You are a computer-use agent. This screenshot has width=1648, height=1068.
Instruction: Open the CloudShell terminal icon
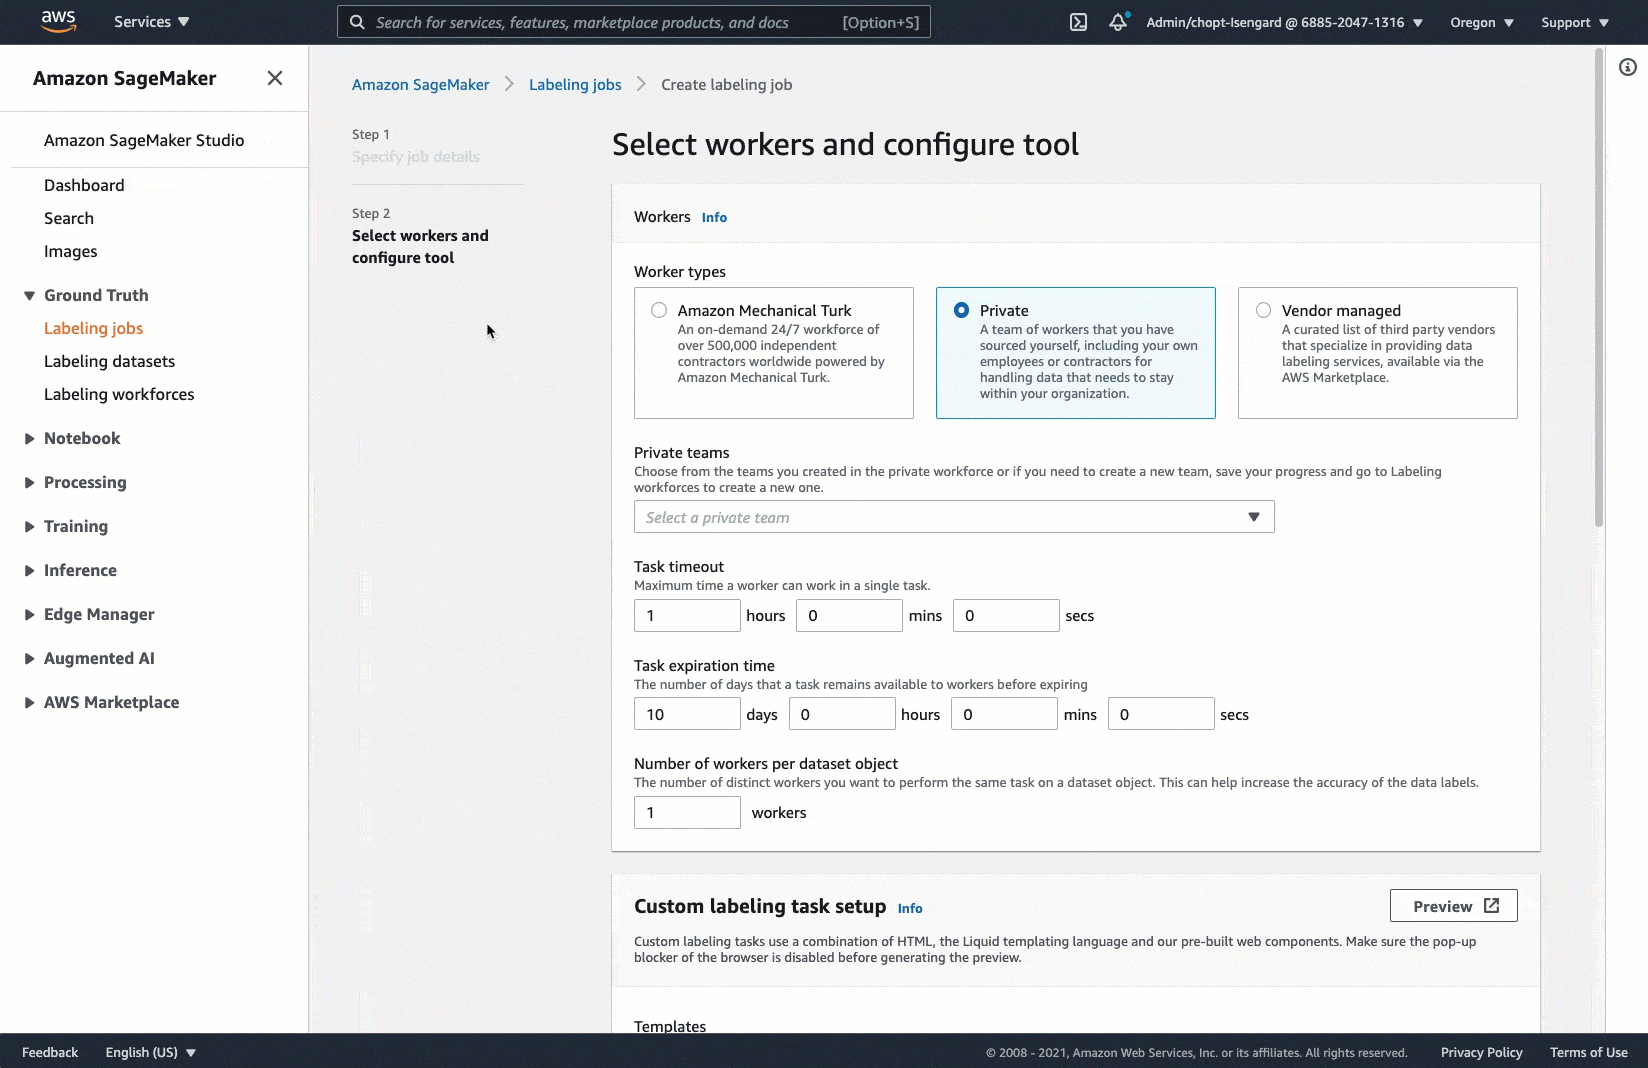coord(1078,22)
